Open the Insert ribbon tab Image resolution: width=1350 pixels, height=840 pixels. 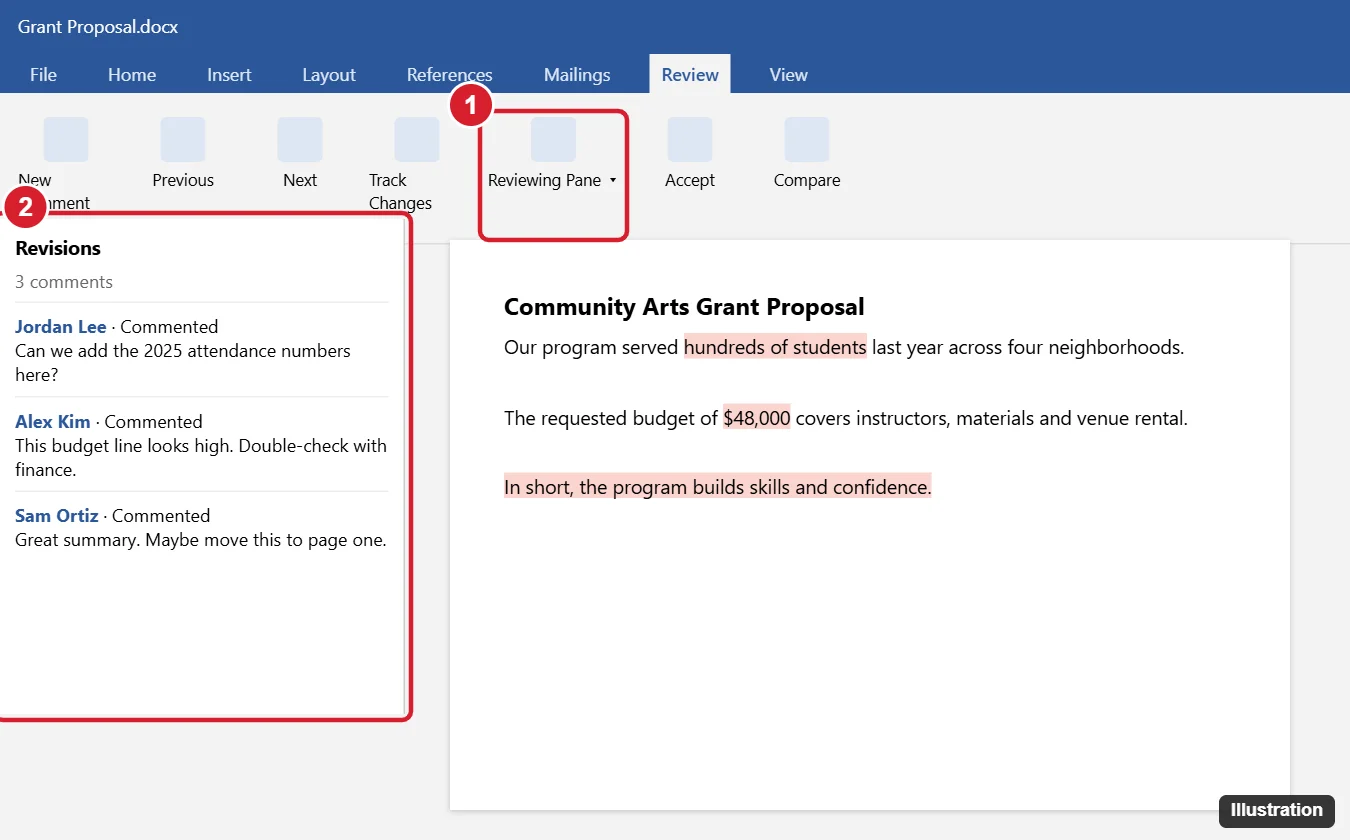click(229, 74)
